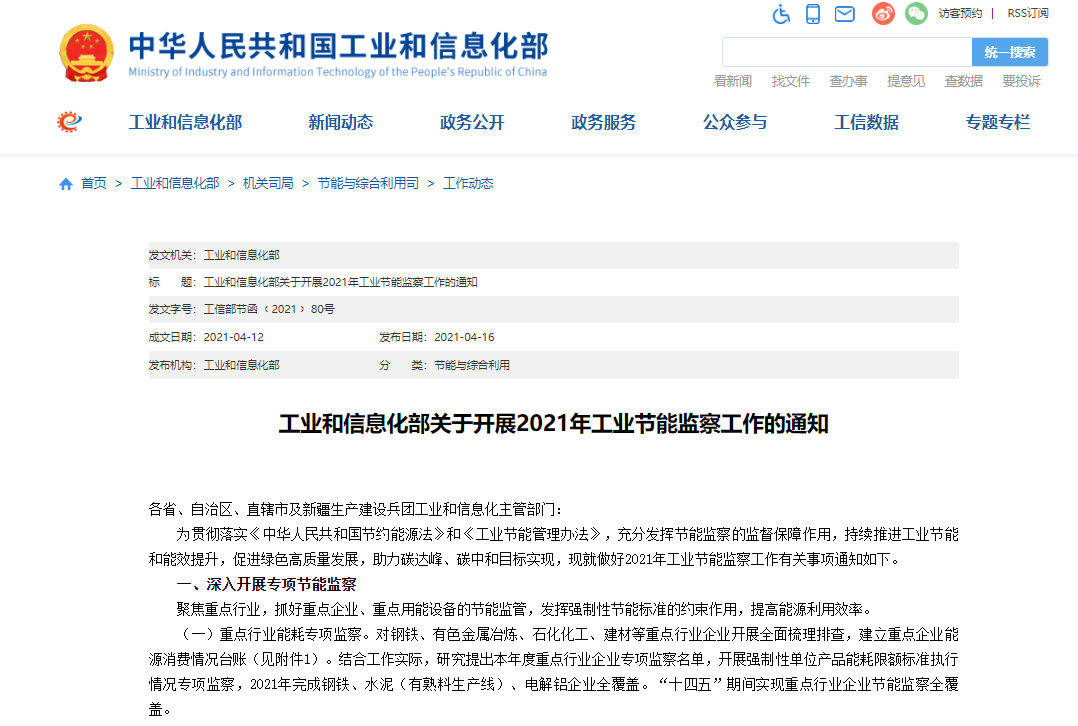
Task: Select 要投诉 quick link
Action: 1022,81
